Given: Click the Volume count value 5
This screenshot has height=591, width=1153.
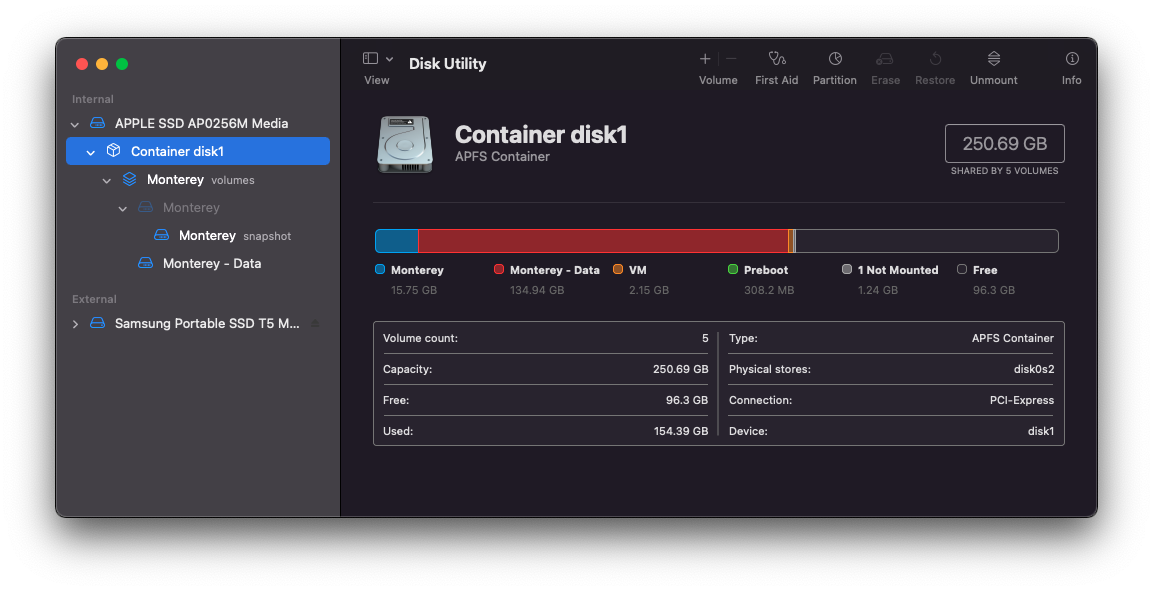Looking at the screenshot, I should click(705, 338).
